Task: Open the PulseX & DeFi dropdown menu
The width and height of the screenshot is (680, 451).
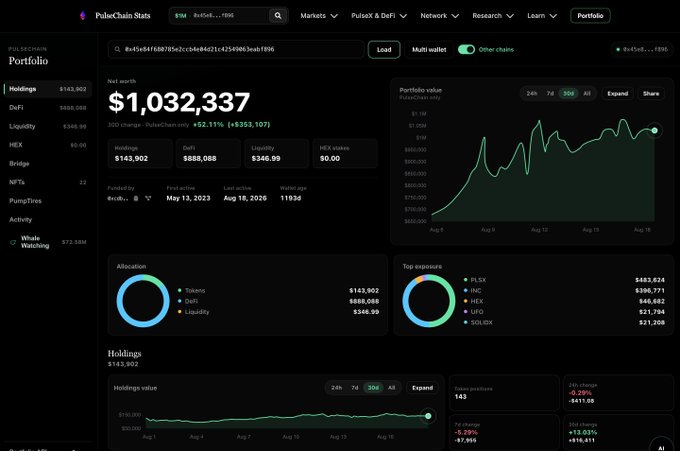Action: [x=379, y=16]
